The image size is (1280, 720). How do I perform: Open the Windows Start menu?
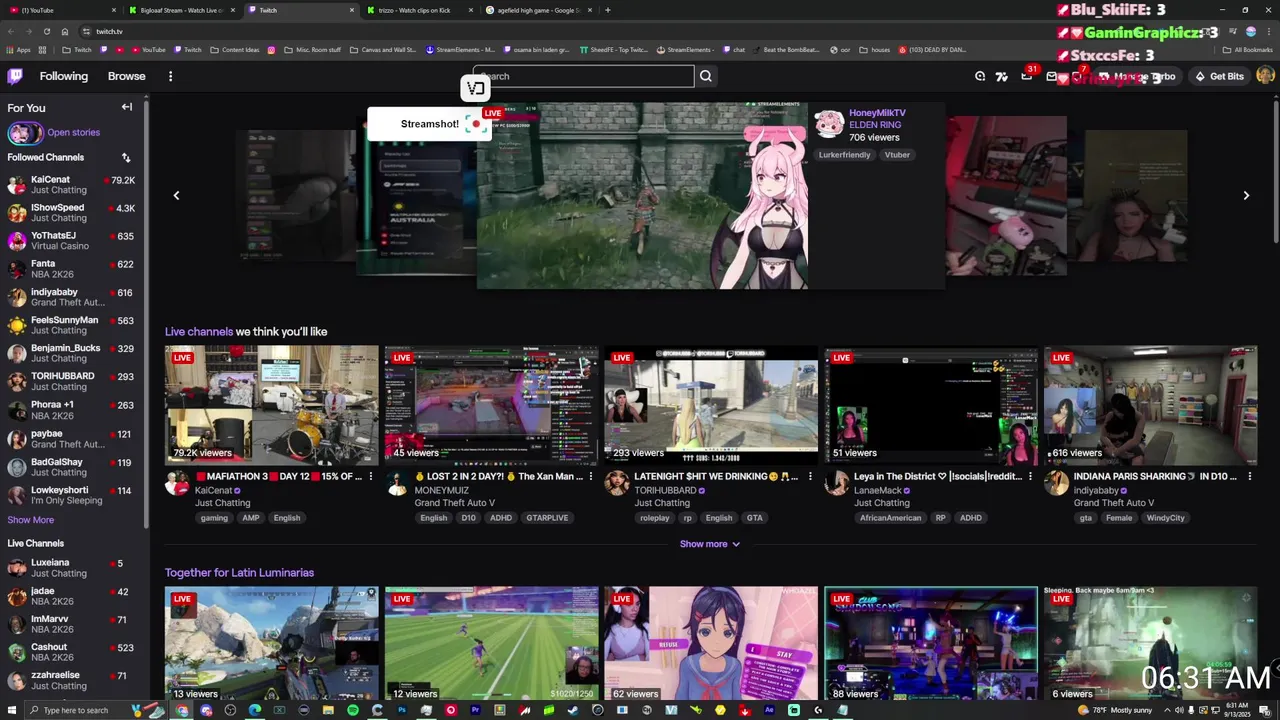pyautogui.click(x=10, y=710)
